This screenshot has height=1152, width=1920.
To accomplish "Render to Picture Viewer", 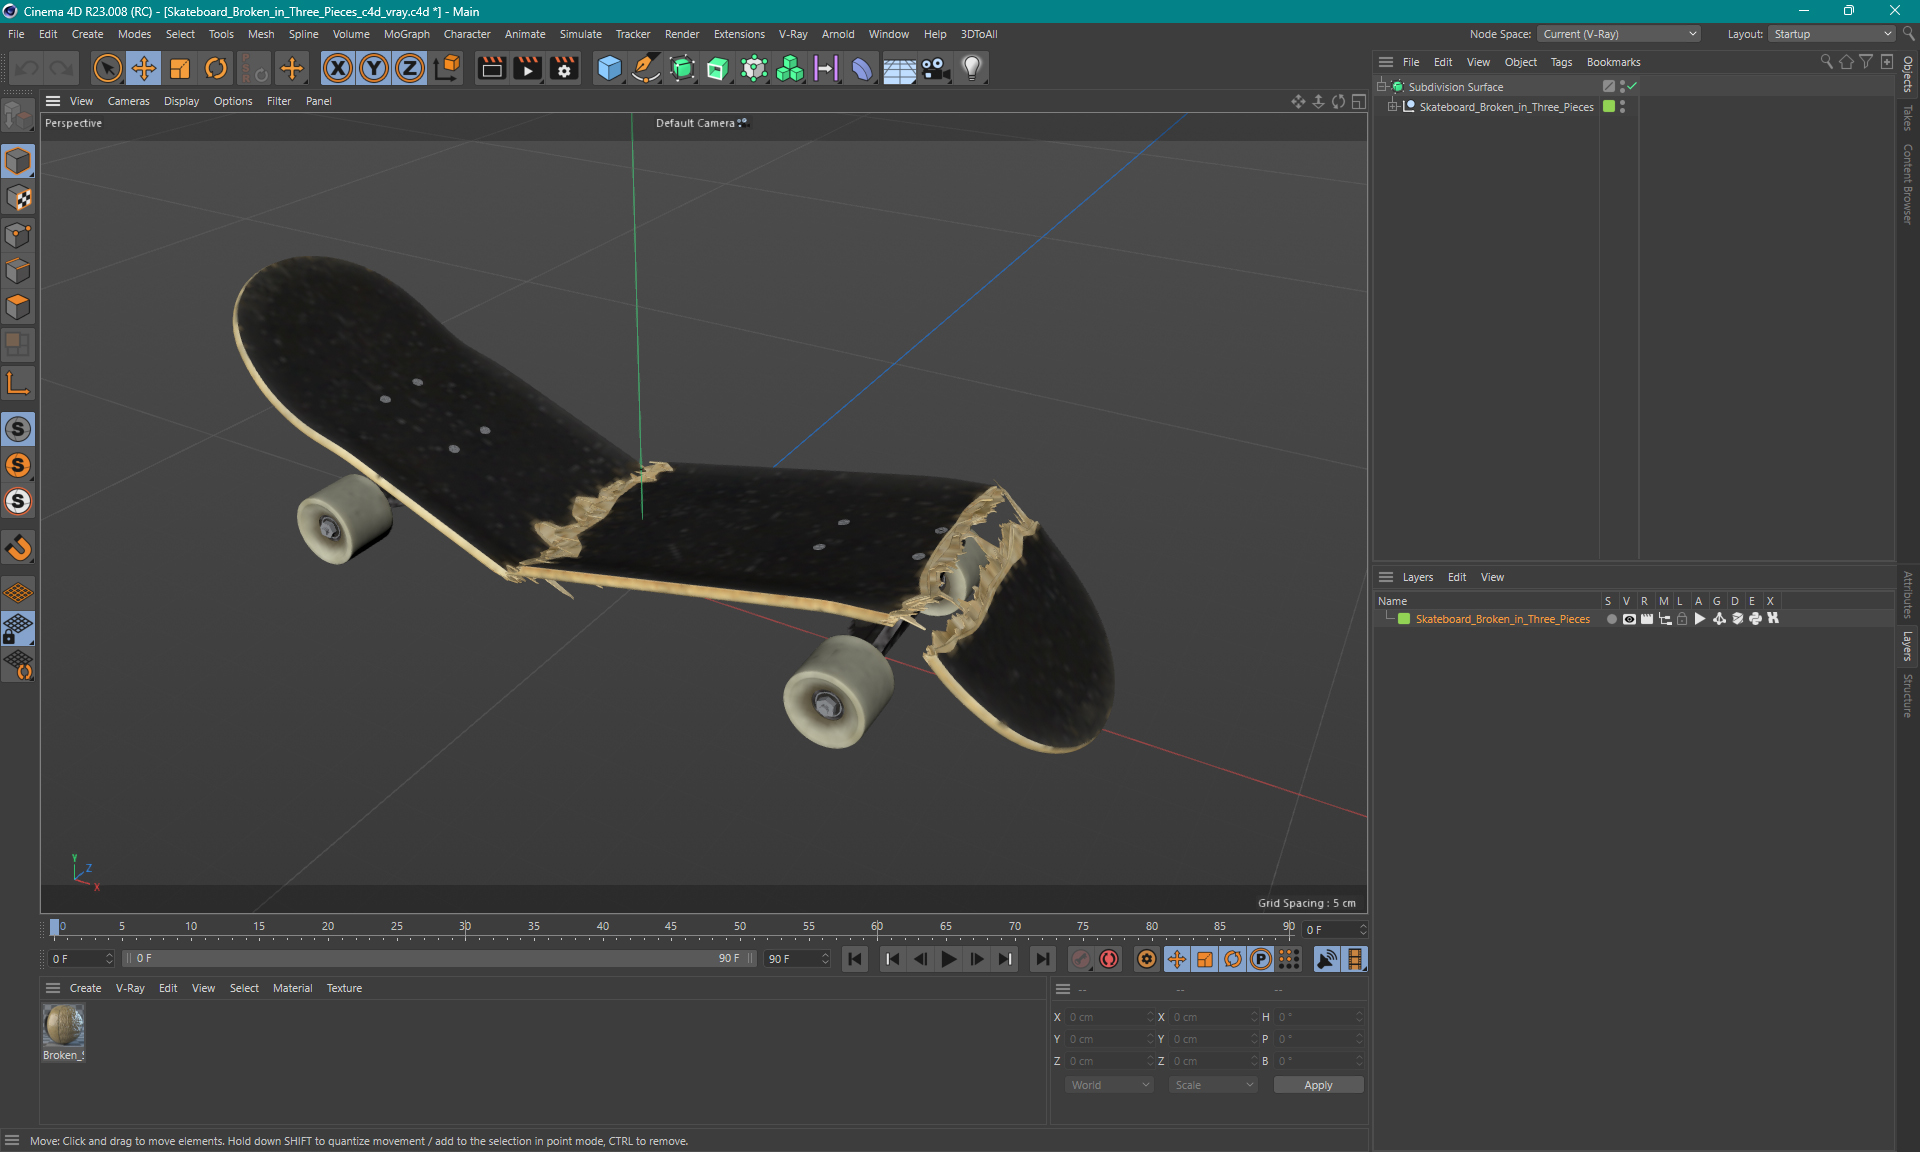I will tap(527, 68).
